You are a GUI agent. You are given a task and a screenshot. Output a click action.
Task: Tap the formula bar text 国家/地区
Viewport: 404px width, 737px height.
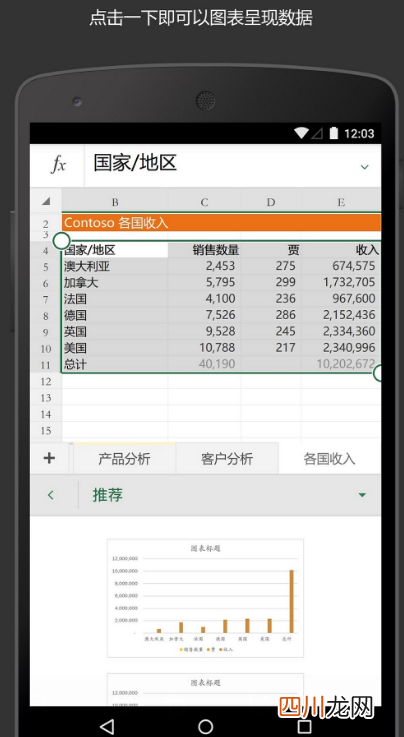click(135, 163)
